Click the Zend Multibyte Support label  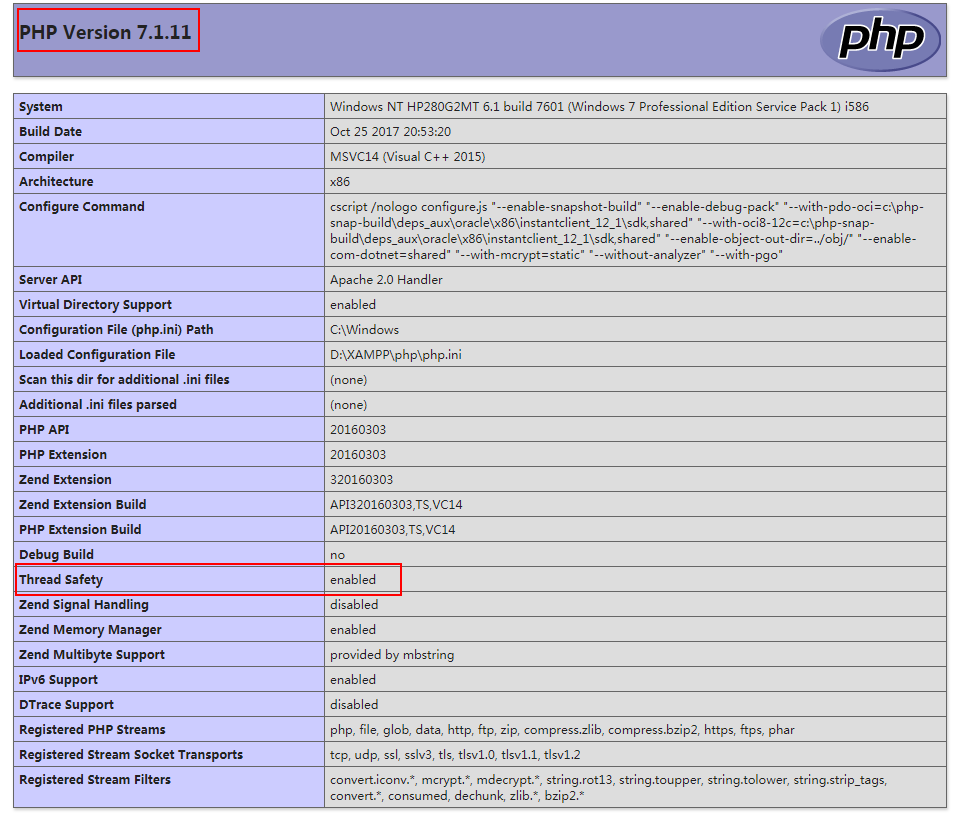pos(92,654)
